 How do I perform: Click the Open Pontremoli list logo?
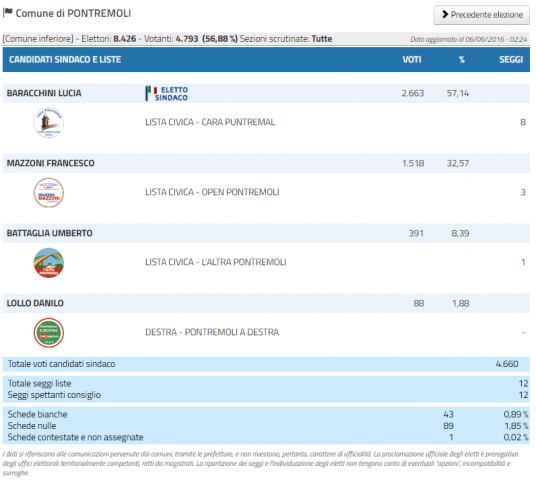(49, 192)
